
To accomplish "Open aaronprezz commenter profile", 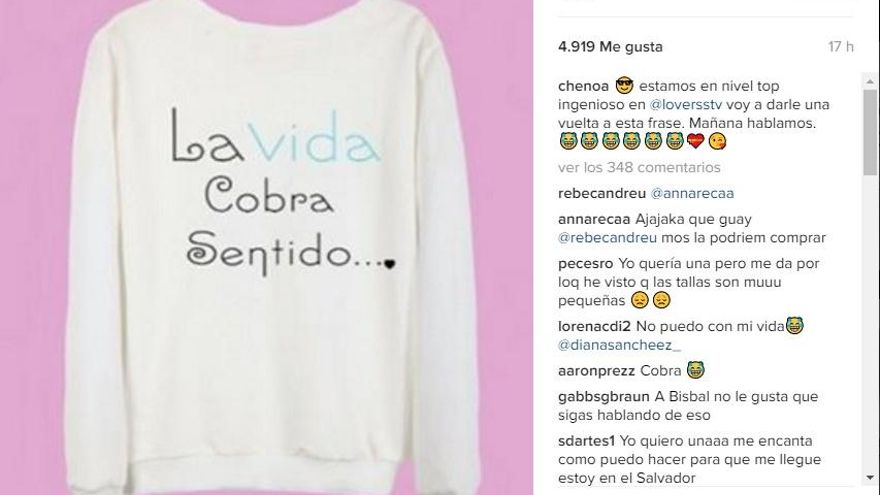I will pyautogui.click(x=596, y=371).
